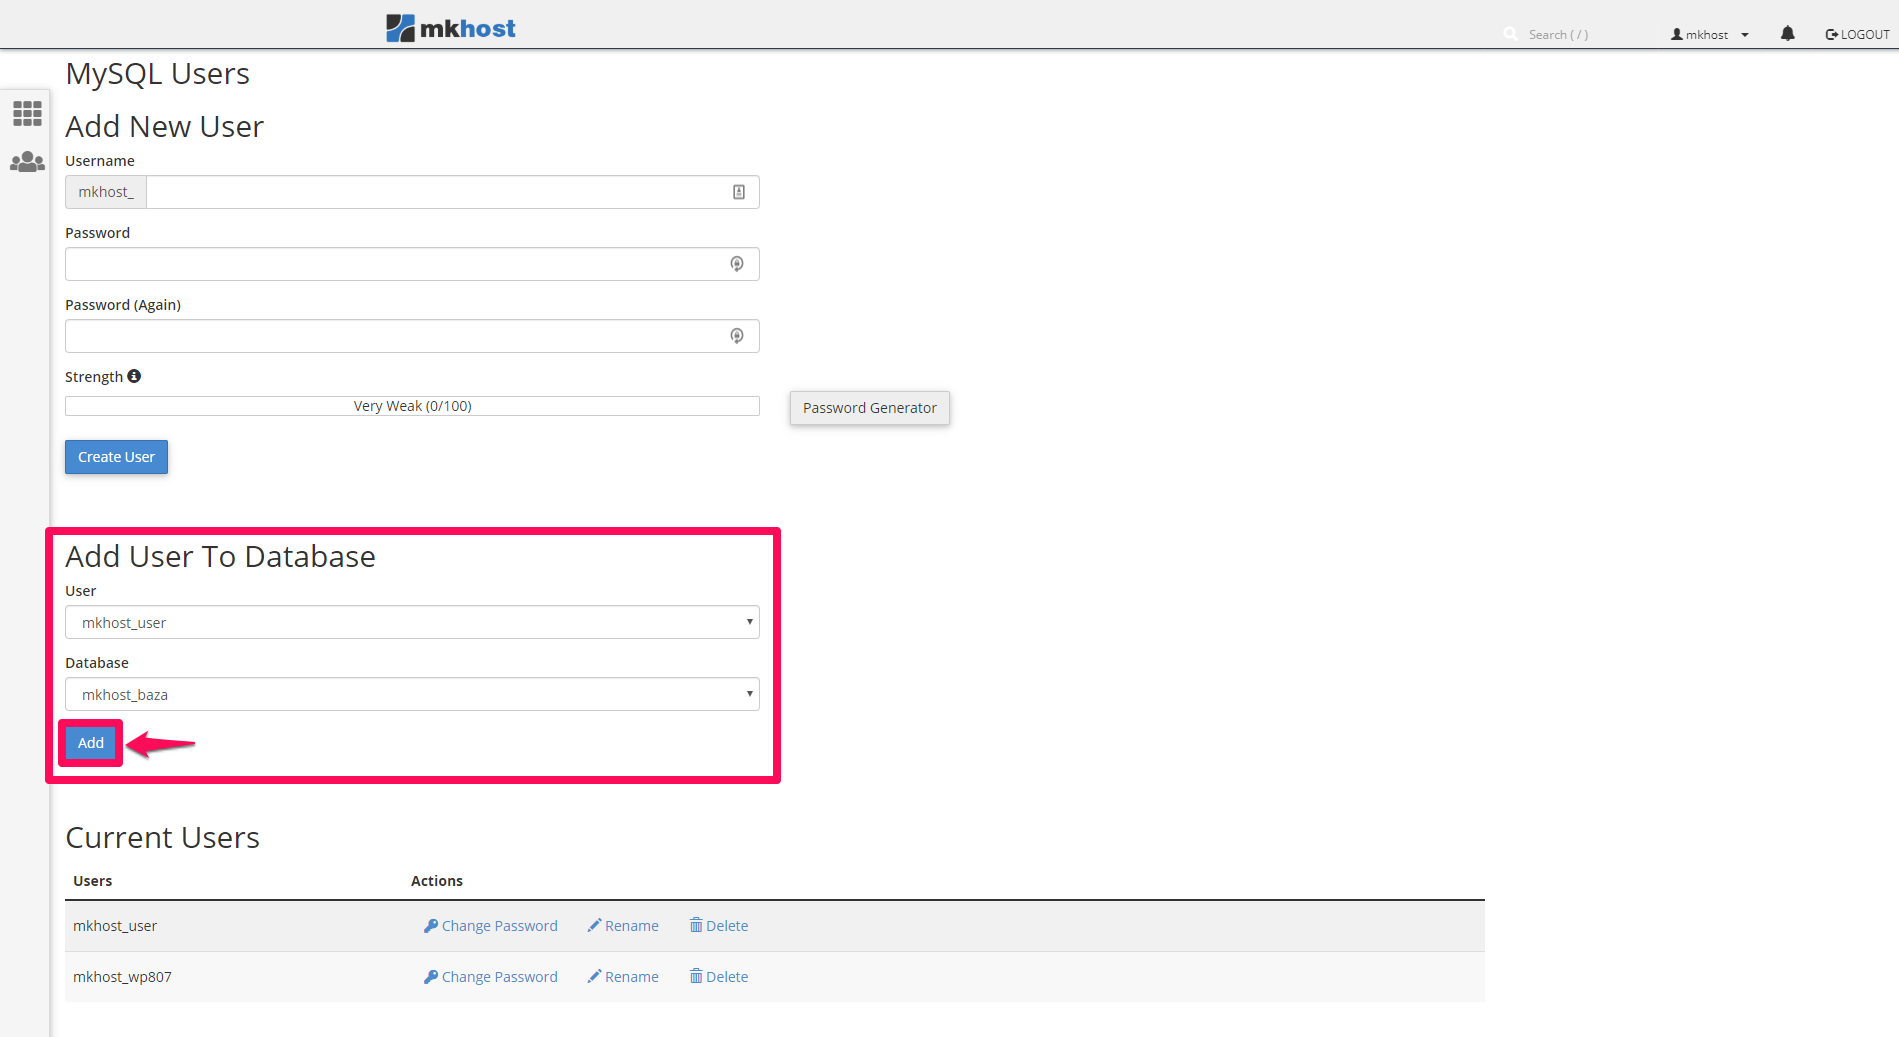Click the contact icon in Username field
Screen dimensions: 1899x1037
pyautogui.click(x=738, y=192)
